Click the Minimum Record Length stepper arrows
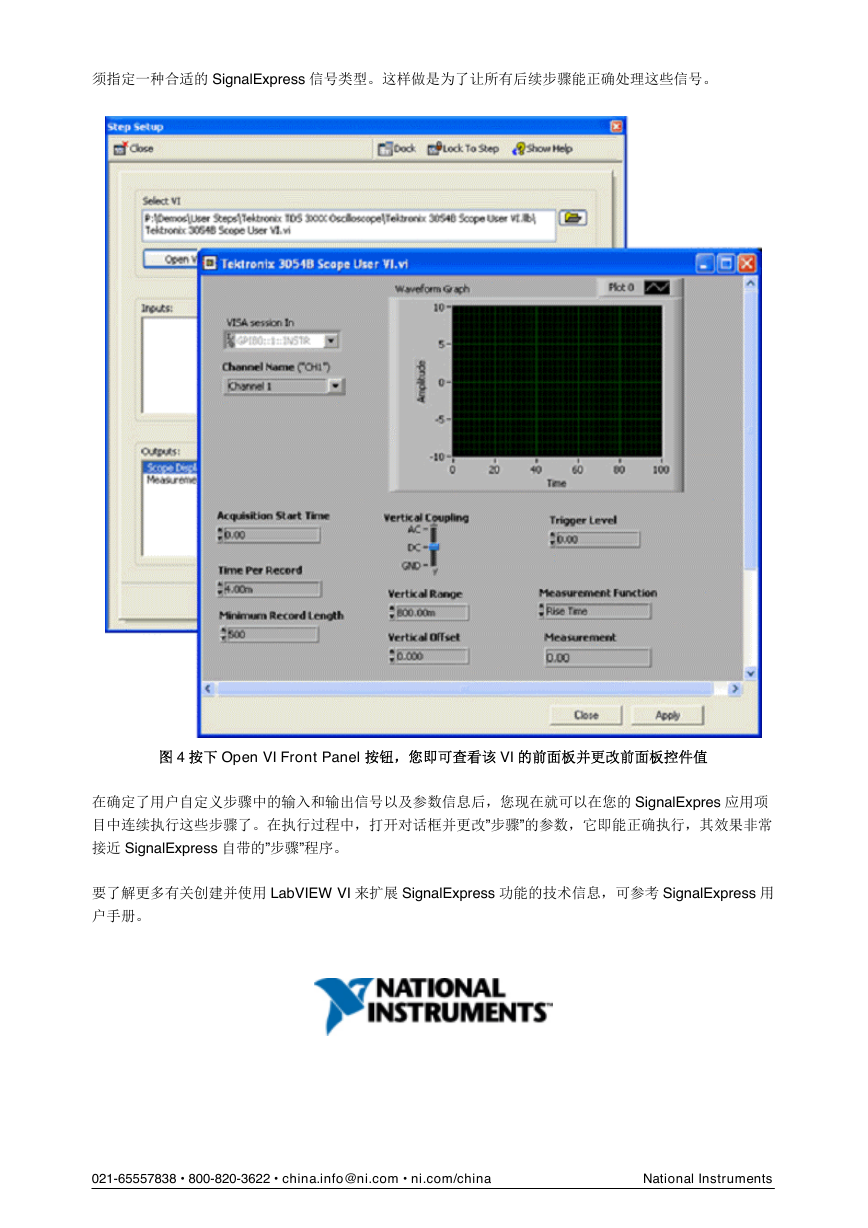The image size is (868, 1228). (x=223, y=634)
